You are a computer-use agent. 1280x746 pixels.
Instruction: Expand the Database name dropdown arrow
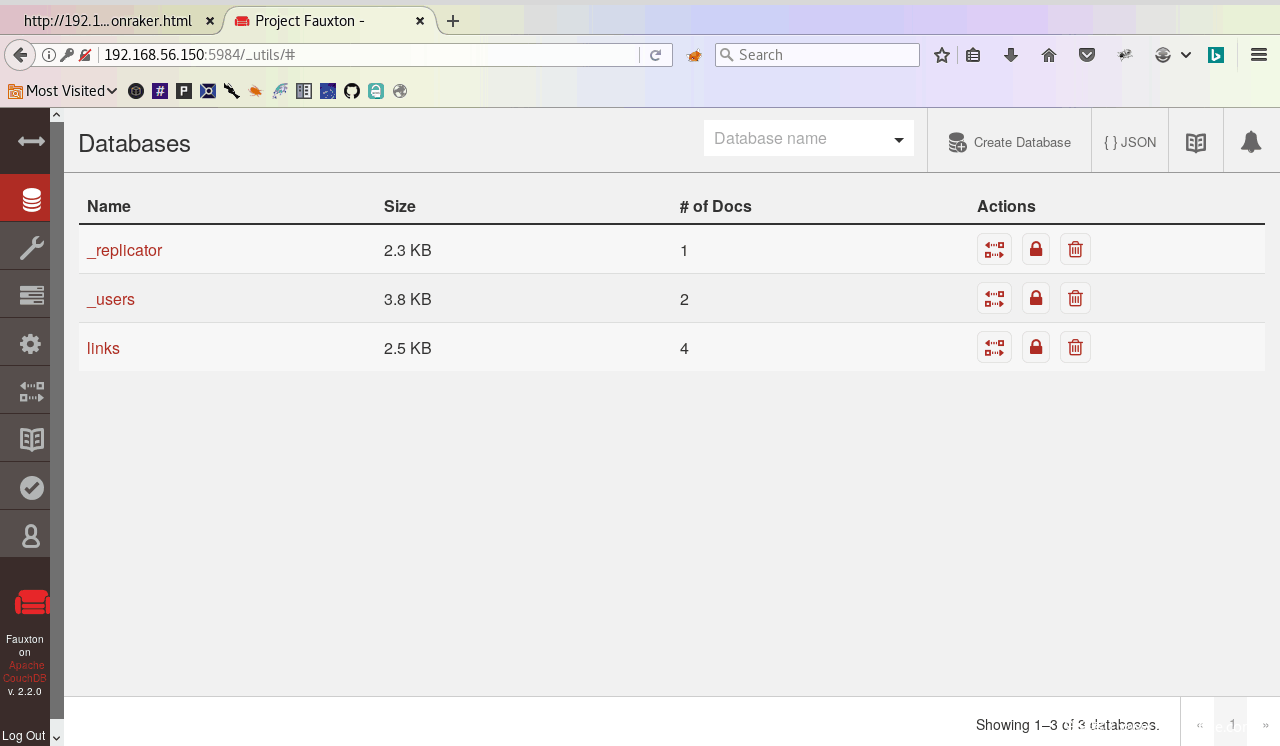(898, 140)
